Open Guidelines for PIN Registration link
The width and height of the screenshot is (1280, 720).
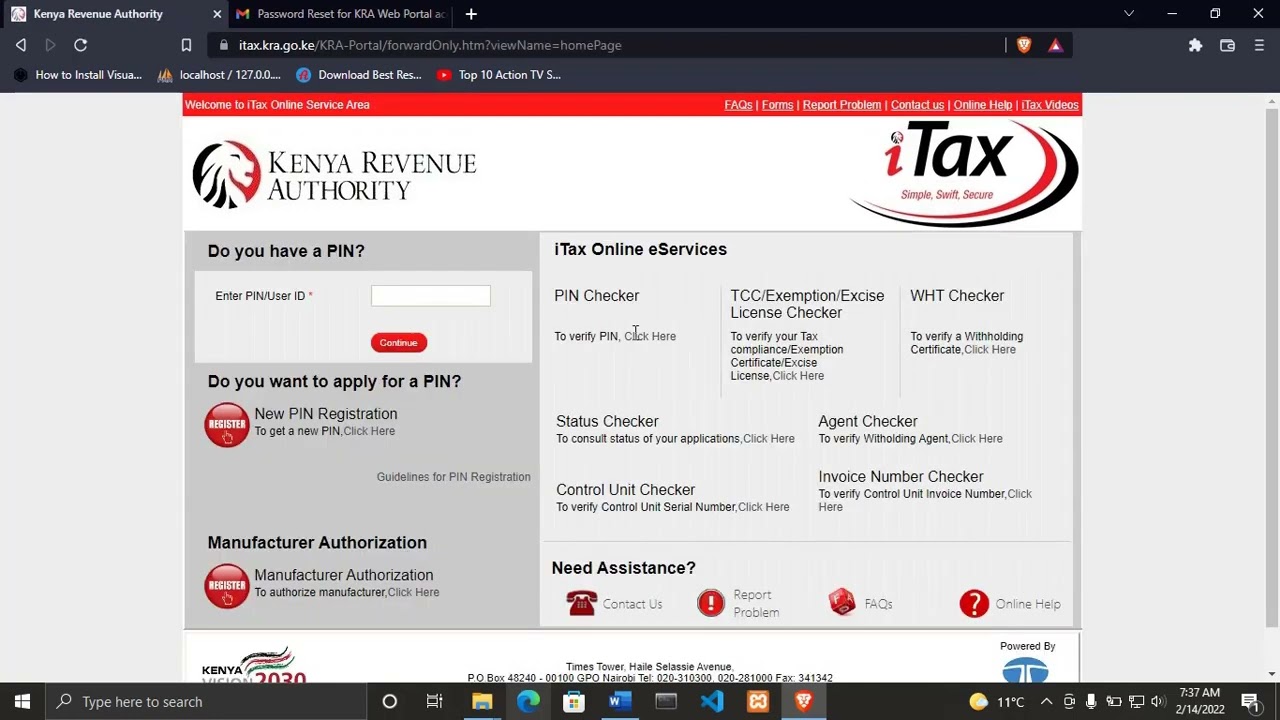[453, 477]
